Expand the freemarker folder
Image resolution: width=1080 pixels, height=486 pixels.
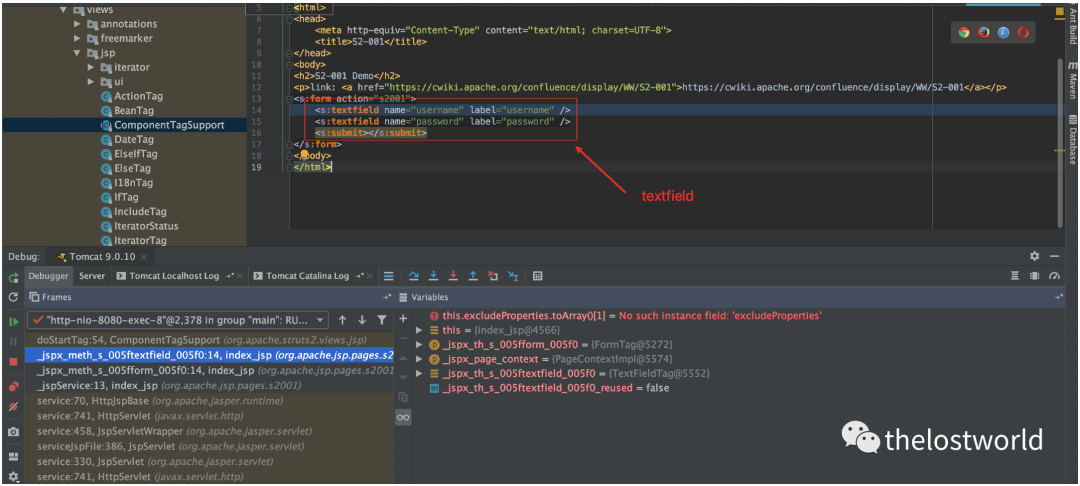click(78, 39)
